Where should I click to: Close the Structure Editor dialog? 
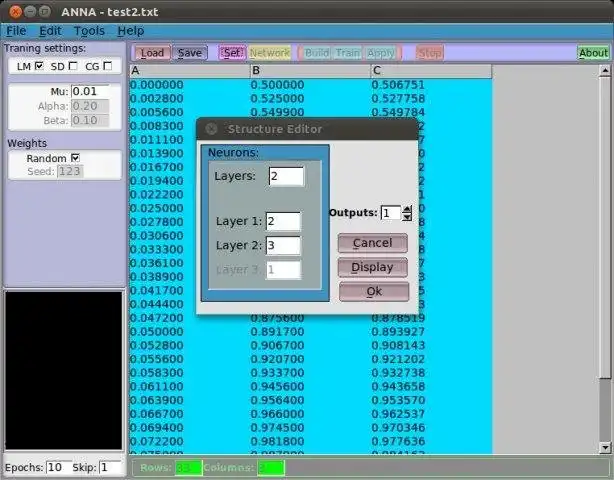coord(211,129)
